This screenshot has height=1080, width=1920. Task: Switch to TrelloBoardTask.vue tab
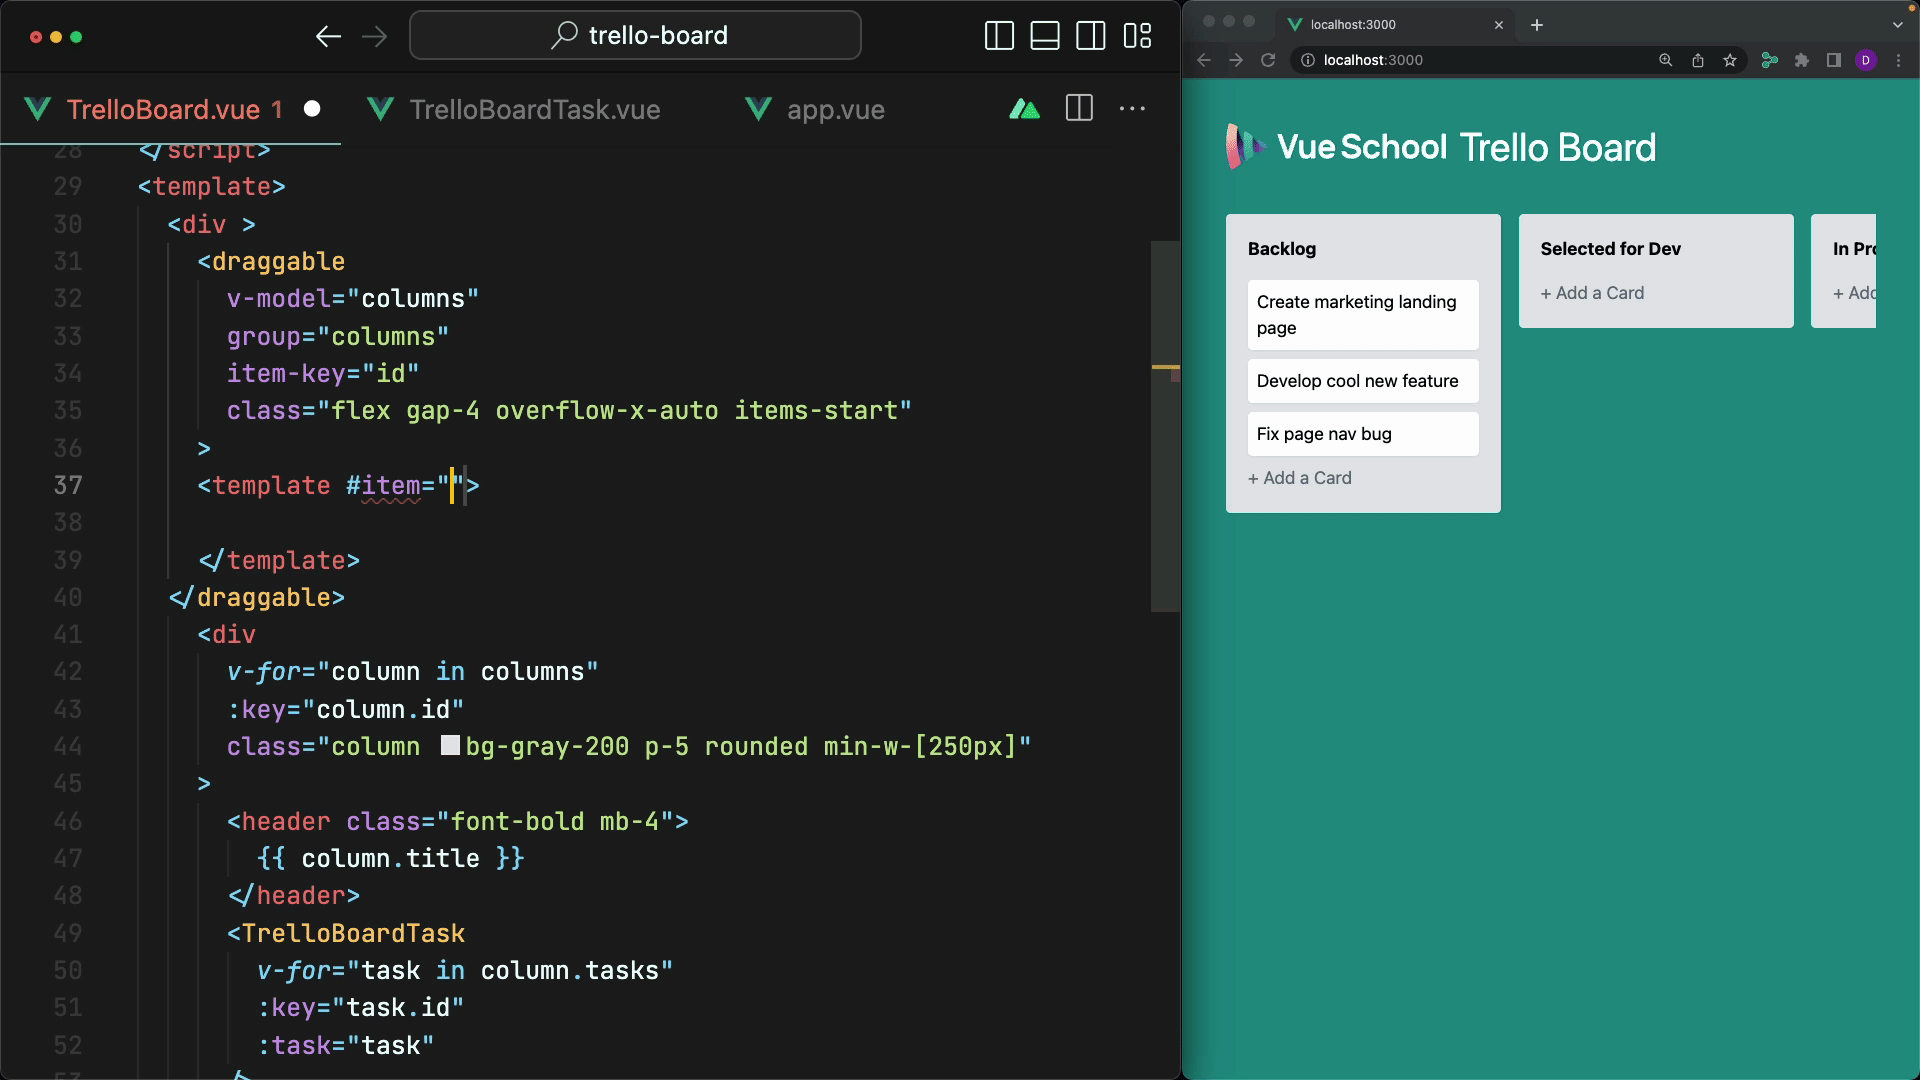click(513, 109)
